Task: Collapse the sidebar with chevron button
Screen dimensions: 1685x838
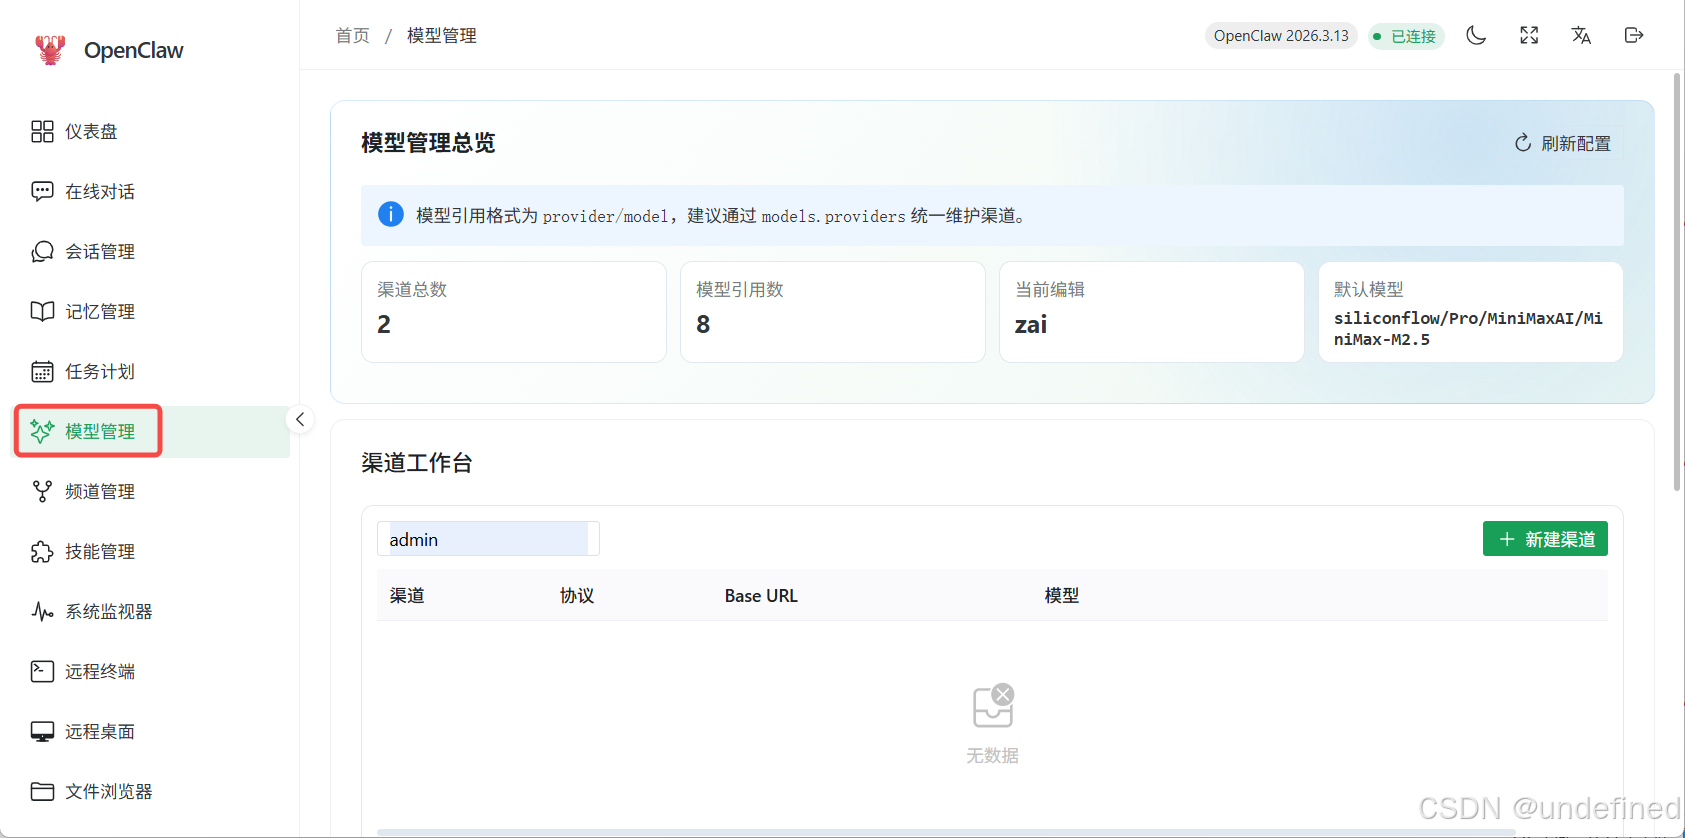Action: pos(300,419)
